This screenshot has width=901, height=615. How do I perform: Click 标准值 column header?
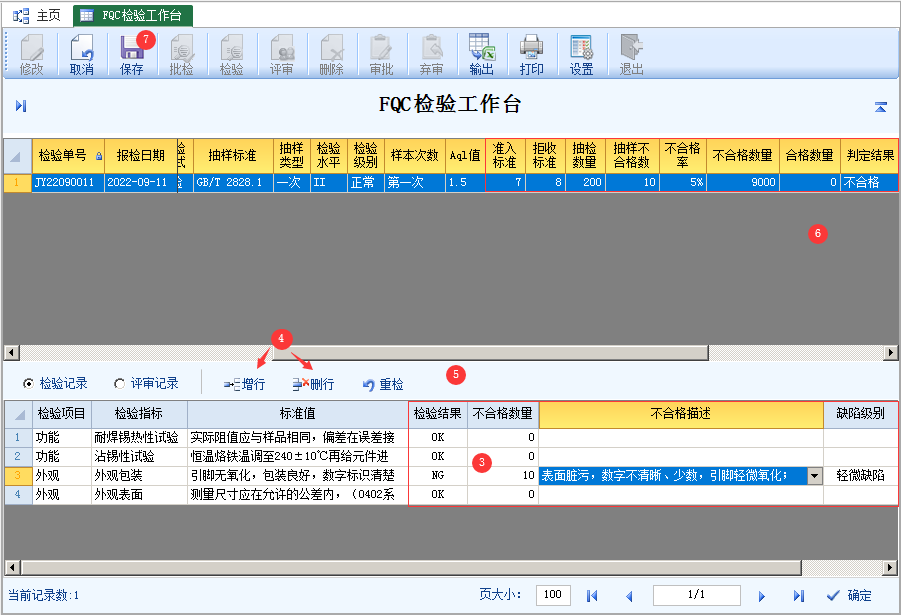(298, 414)
